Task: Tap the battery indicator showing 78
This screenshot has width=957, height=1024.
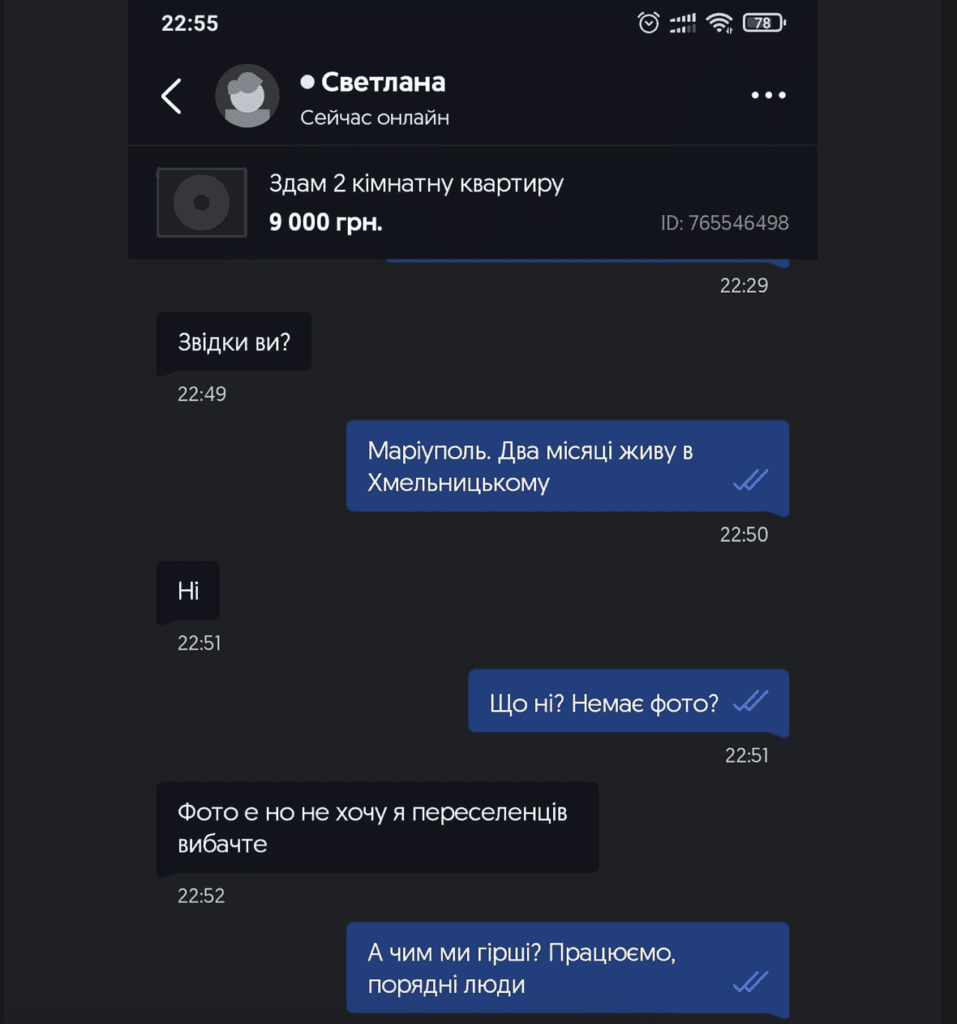Action: click(764, 23)
